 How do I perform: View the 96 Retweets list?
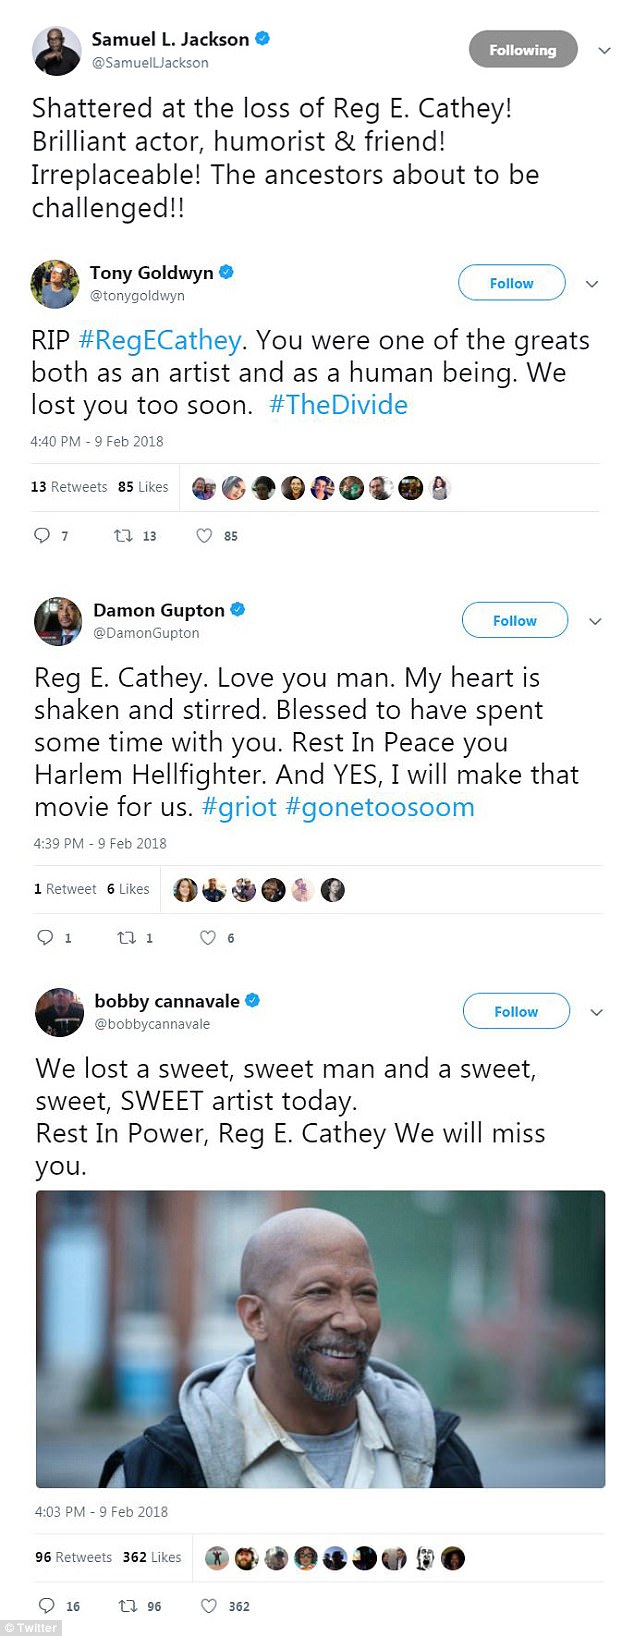73,1557
